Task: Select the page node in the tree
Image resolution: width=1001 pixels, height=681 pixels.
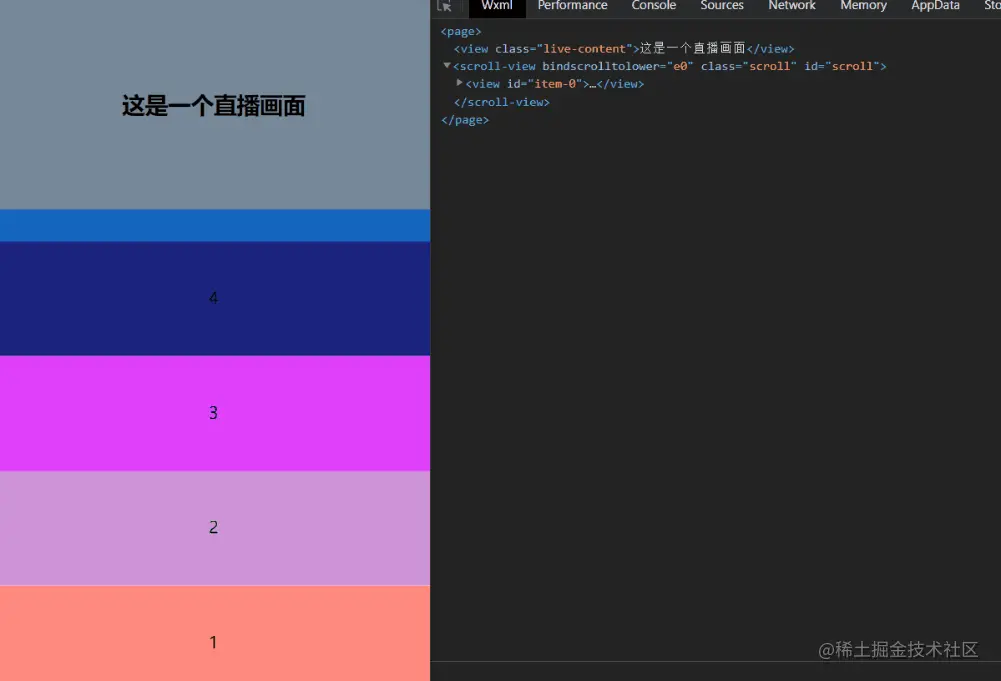Action: [x=460, y=31]
